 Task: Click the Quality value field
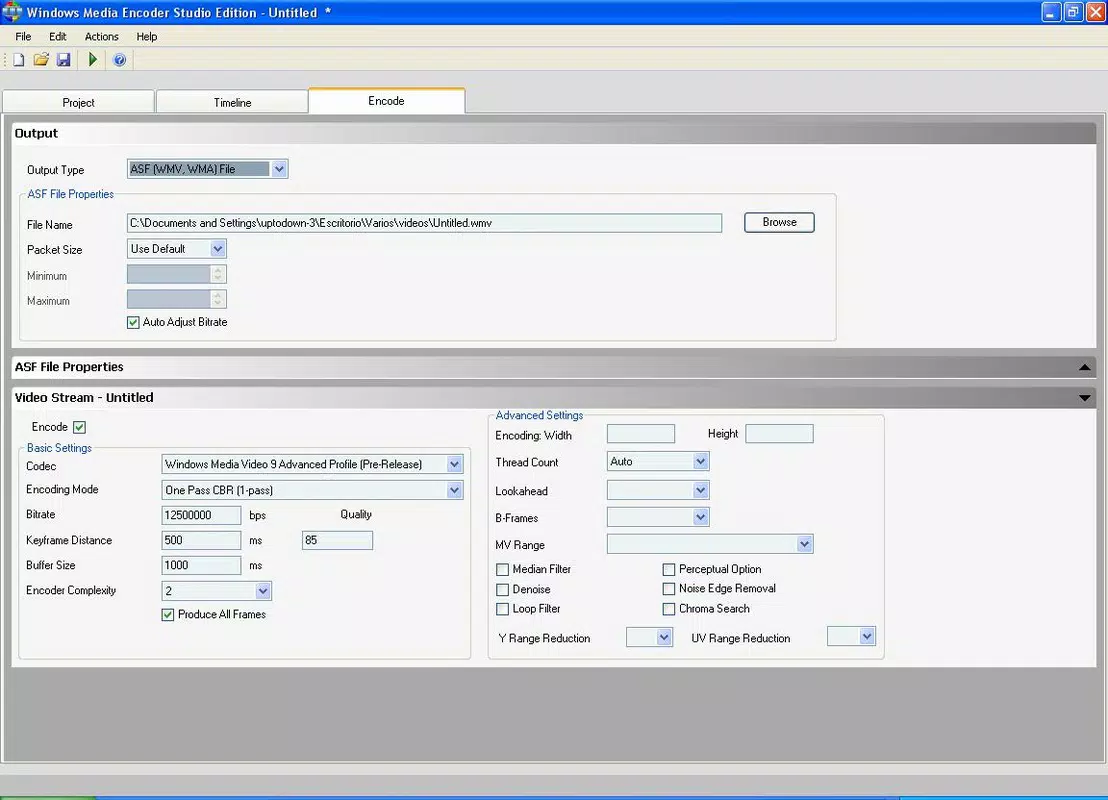[337, 540]
